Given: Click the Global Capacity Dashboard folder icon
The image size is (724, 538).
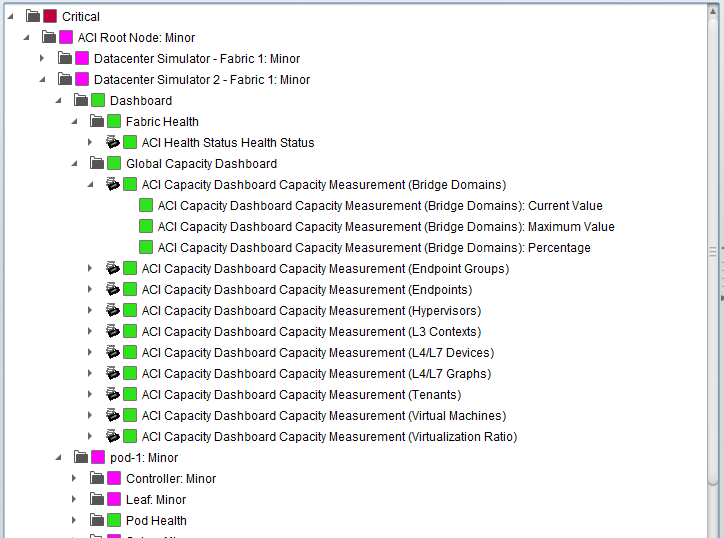Looking at the screenshot, I should click(97, 163).
